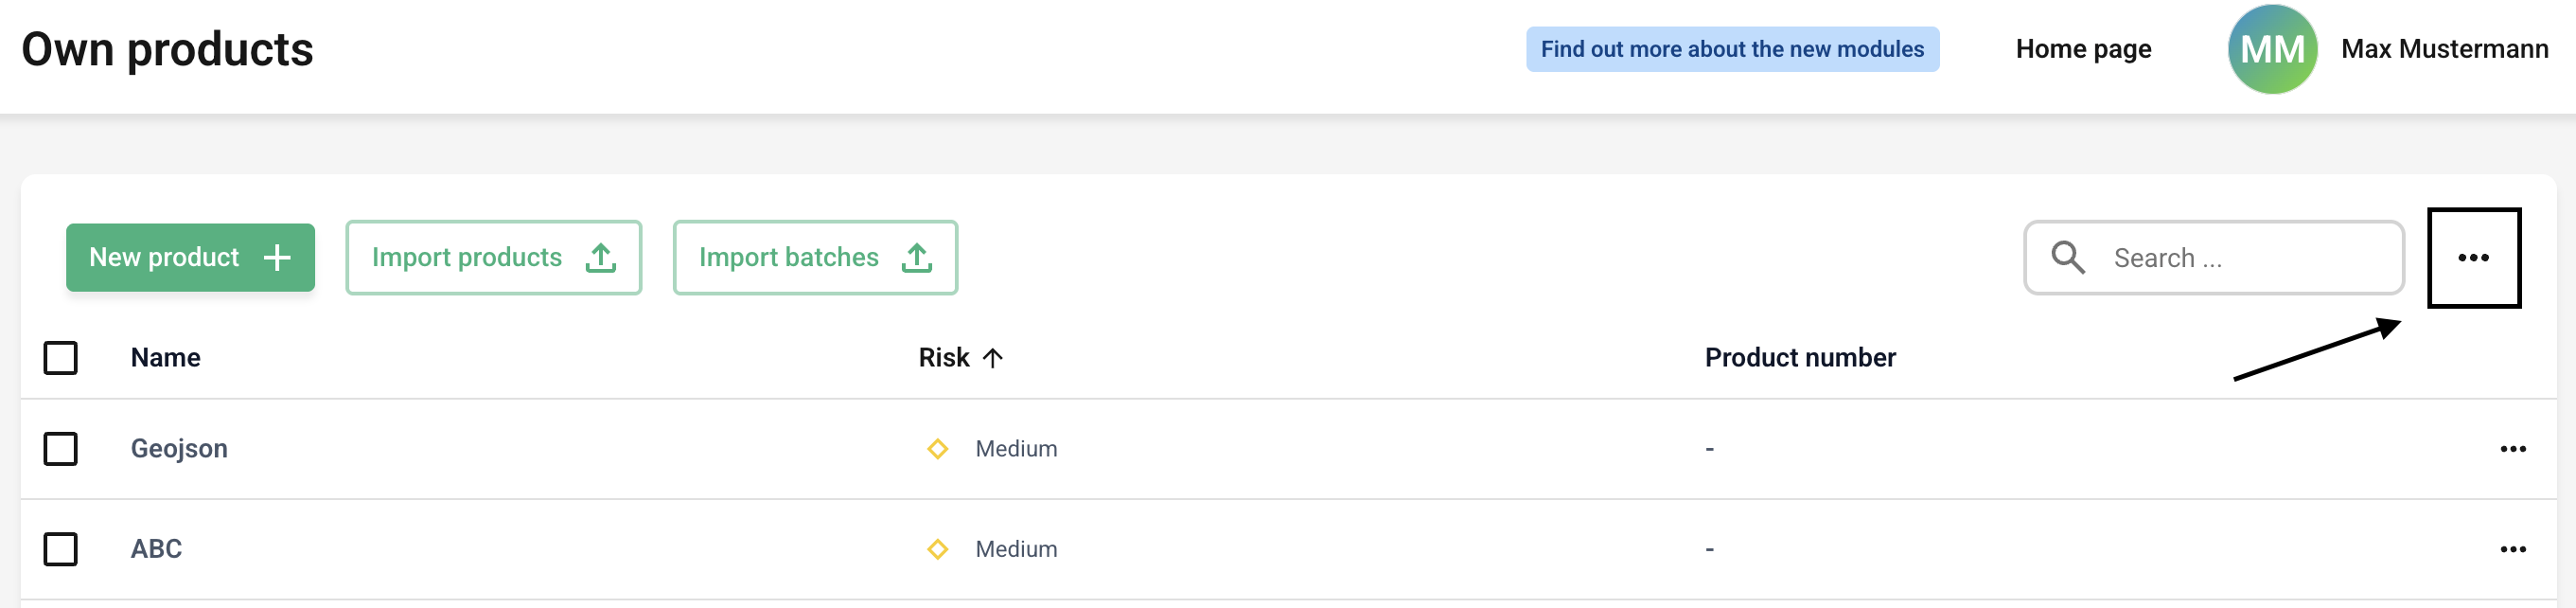Click the Import products upload icon
Image resolution: width=2576 pixels, height=608 pixels.
[x=600, y=258]
